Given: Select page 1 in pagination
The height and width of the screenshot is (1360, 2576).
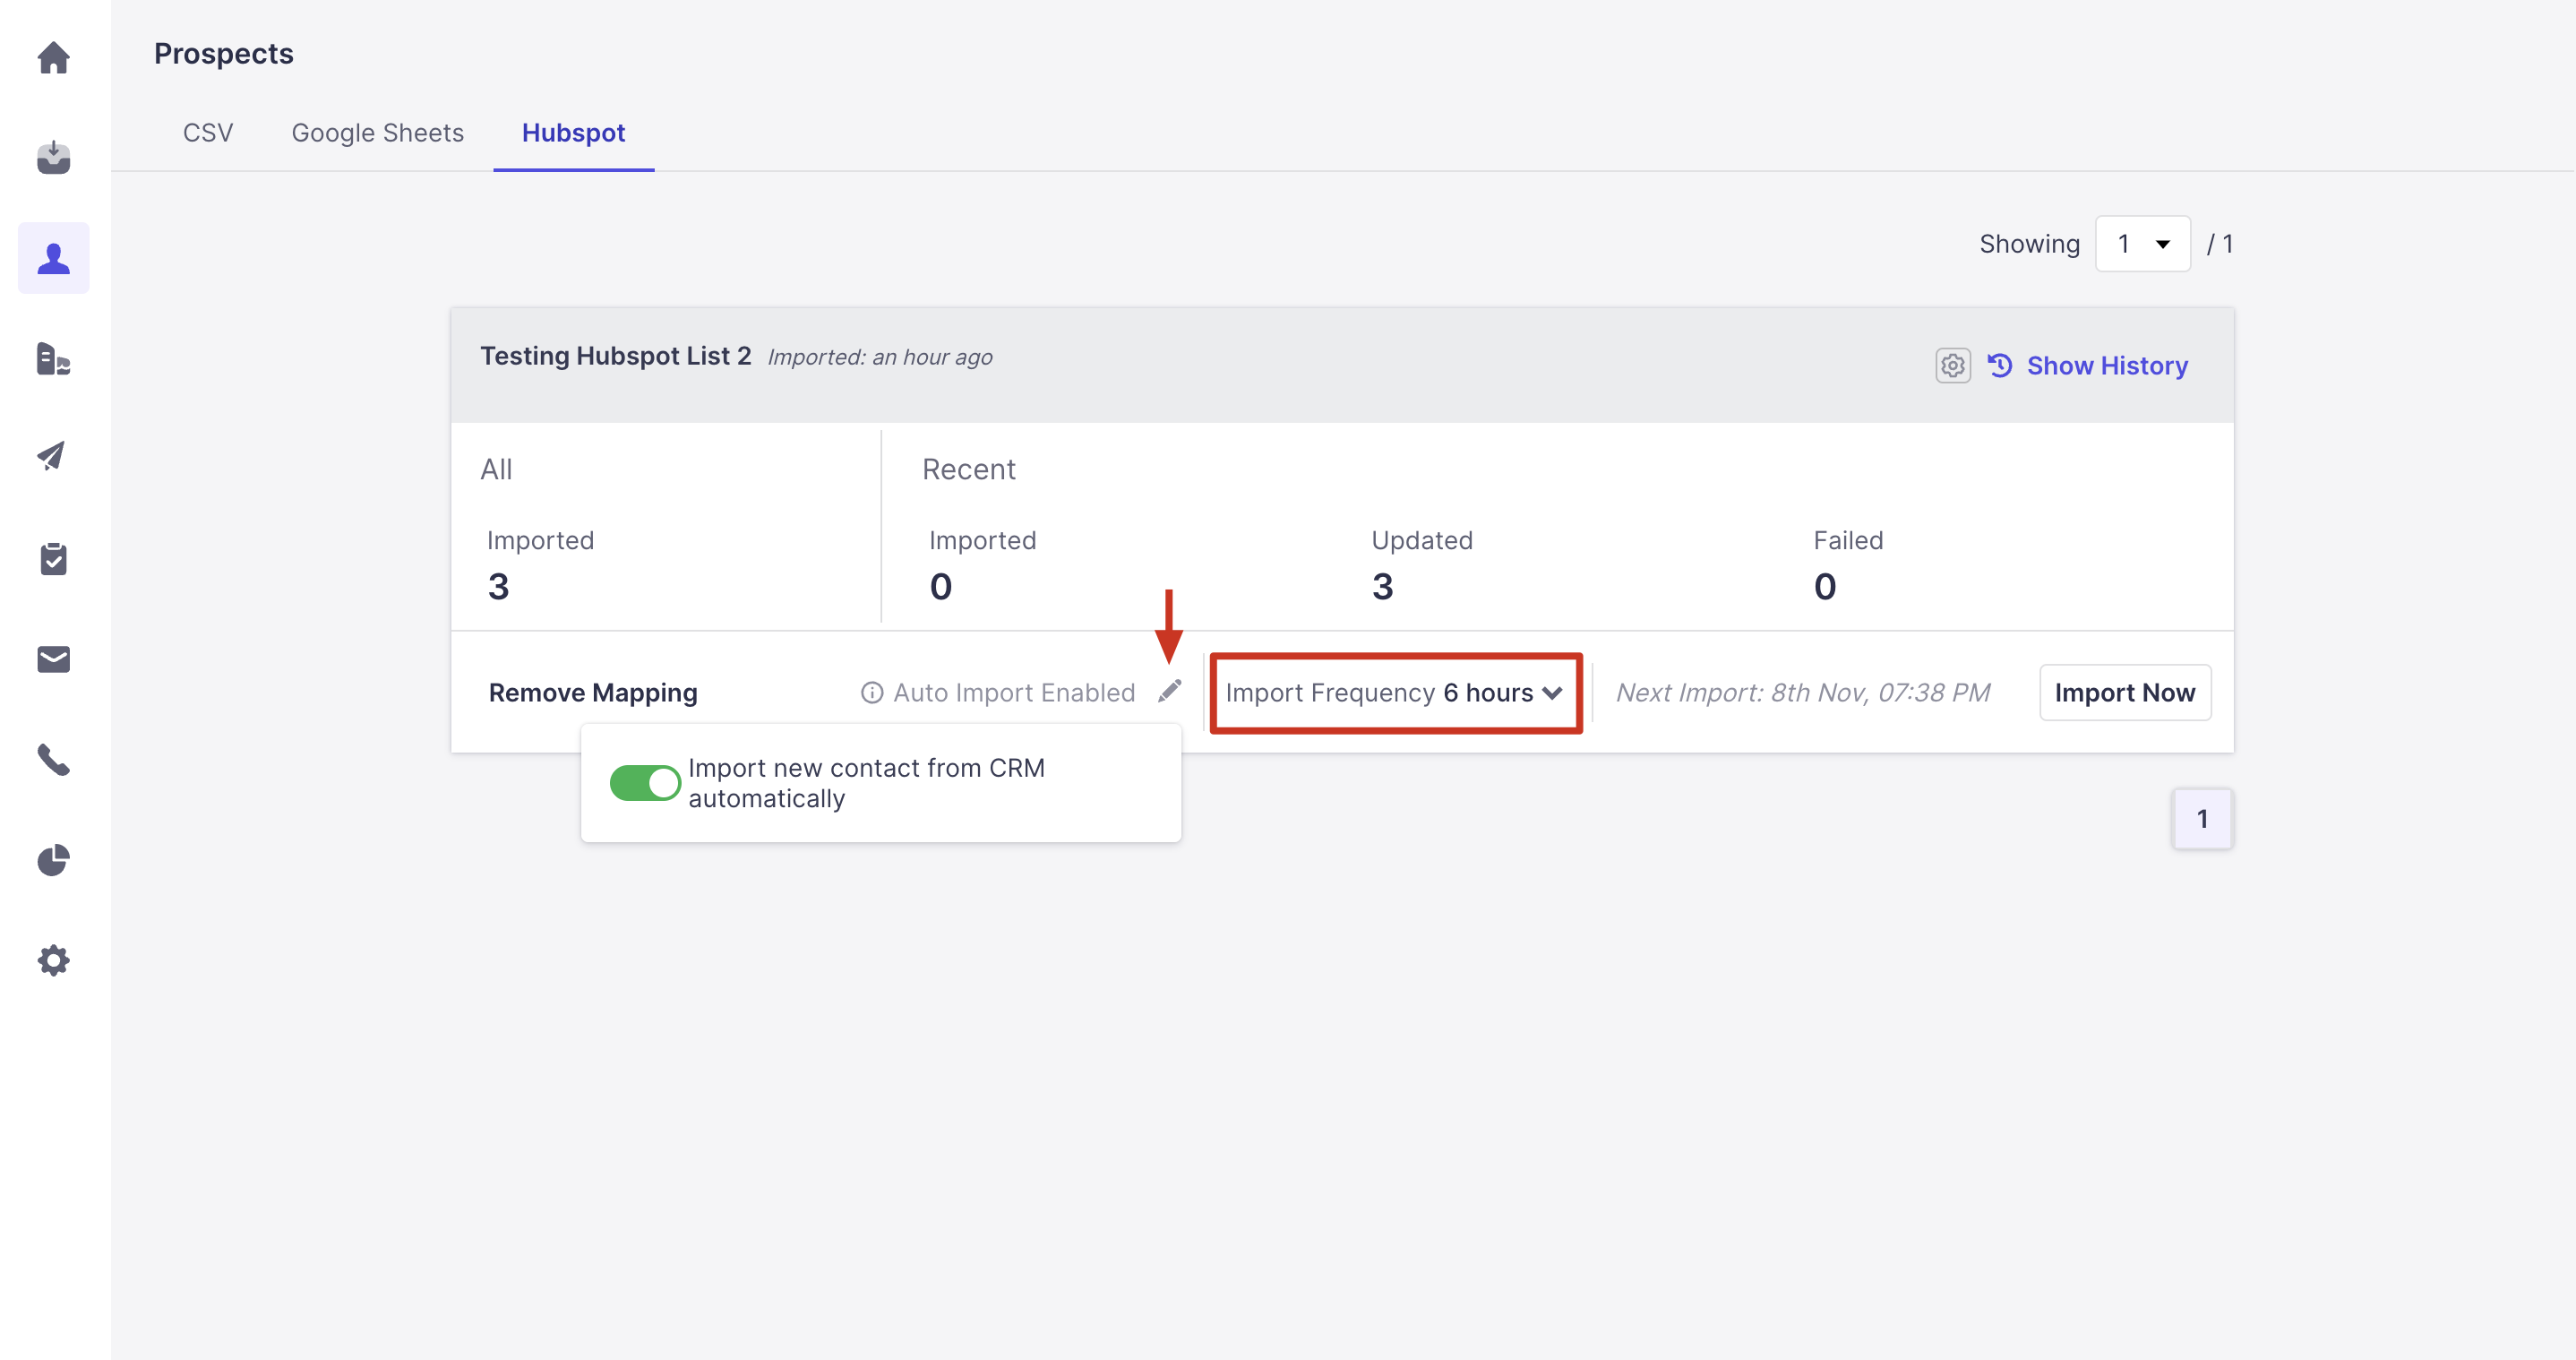Looking at the screenshot, I should (x=2201, y=819).
